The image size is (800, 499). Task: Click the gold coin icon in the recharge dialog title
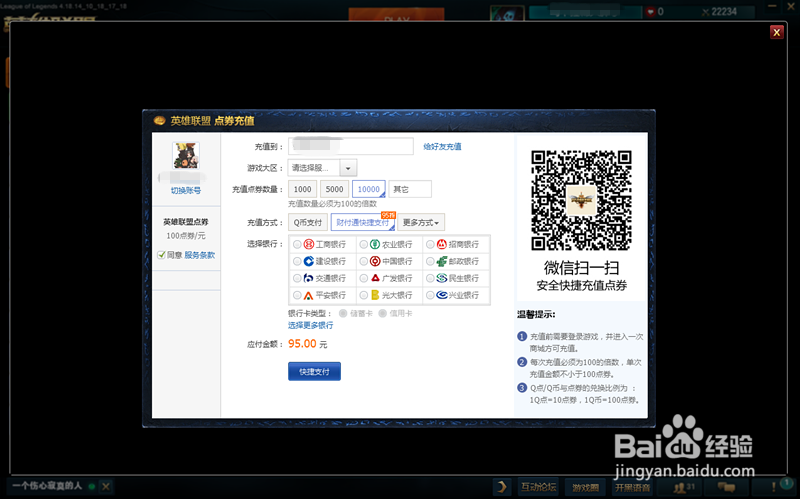(160, 120)
